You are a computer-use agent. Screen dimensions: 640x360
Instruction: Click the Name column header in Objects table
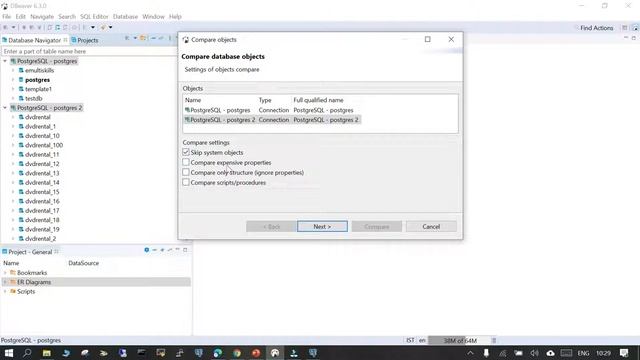coord(193,100)
